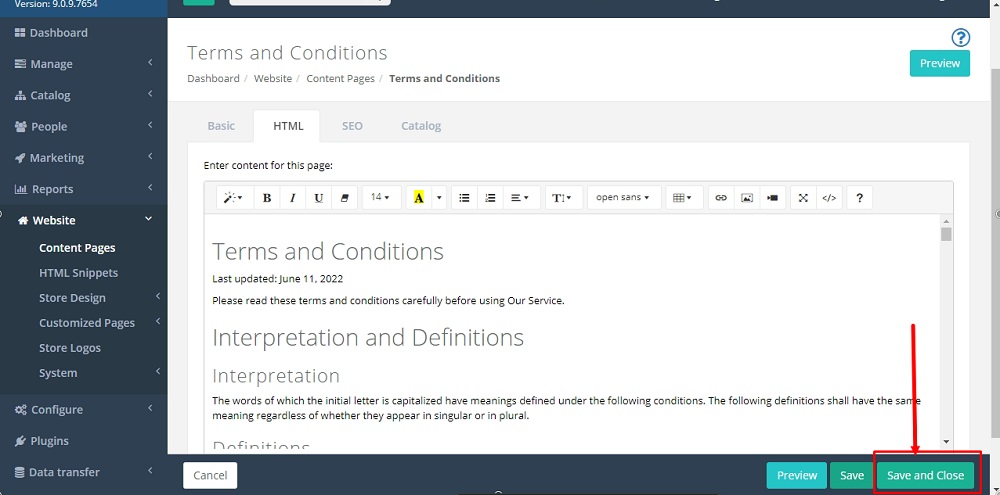Expand the Configure sidebar menu

tap(84, 410)
